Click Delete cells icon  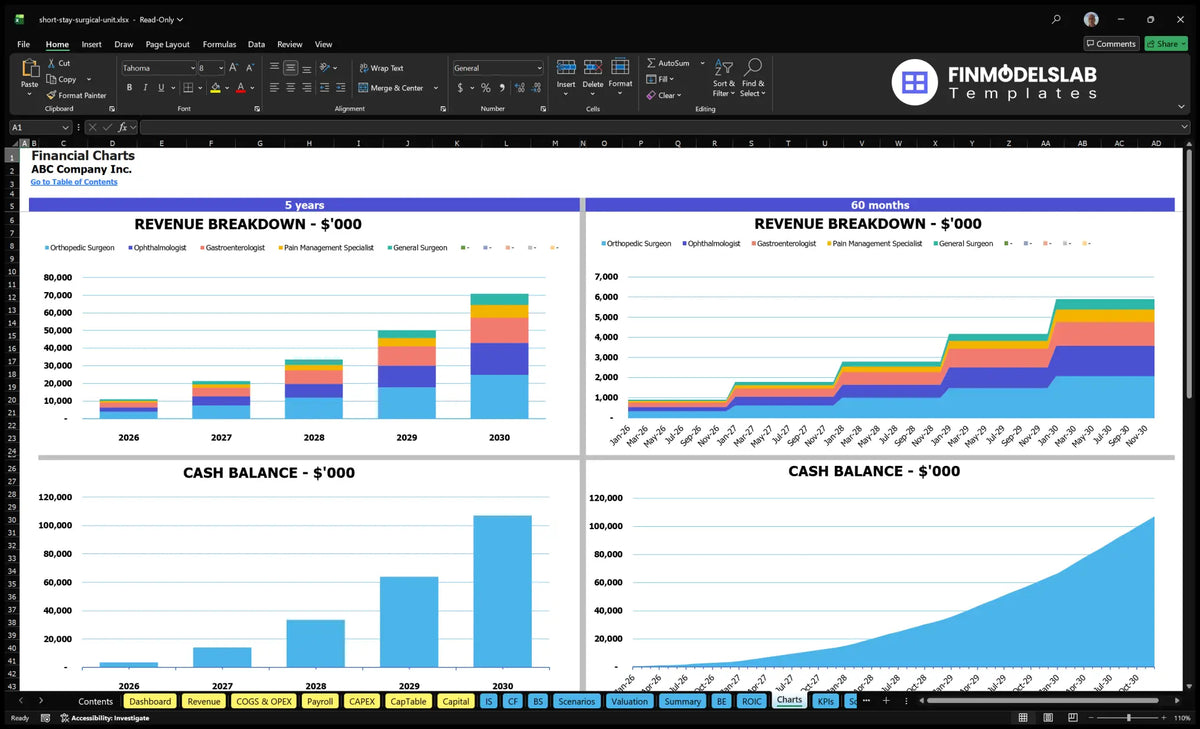(593, 67)
